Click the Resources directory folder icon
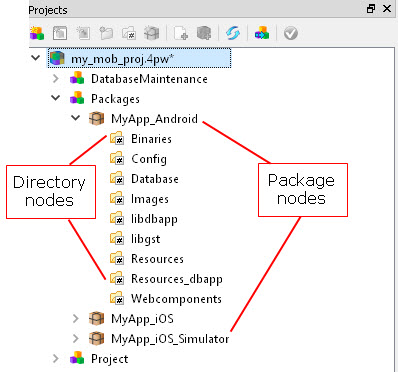Viewport: 398px width, 372px height. (x=117, y=258)
